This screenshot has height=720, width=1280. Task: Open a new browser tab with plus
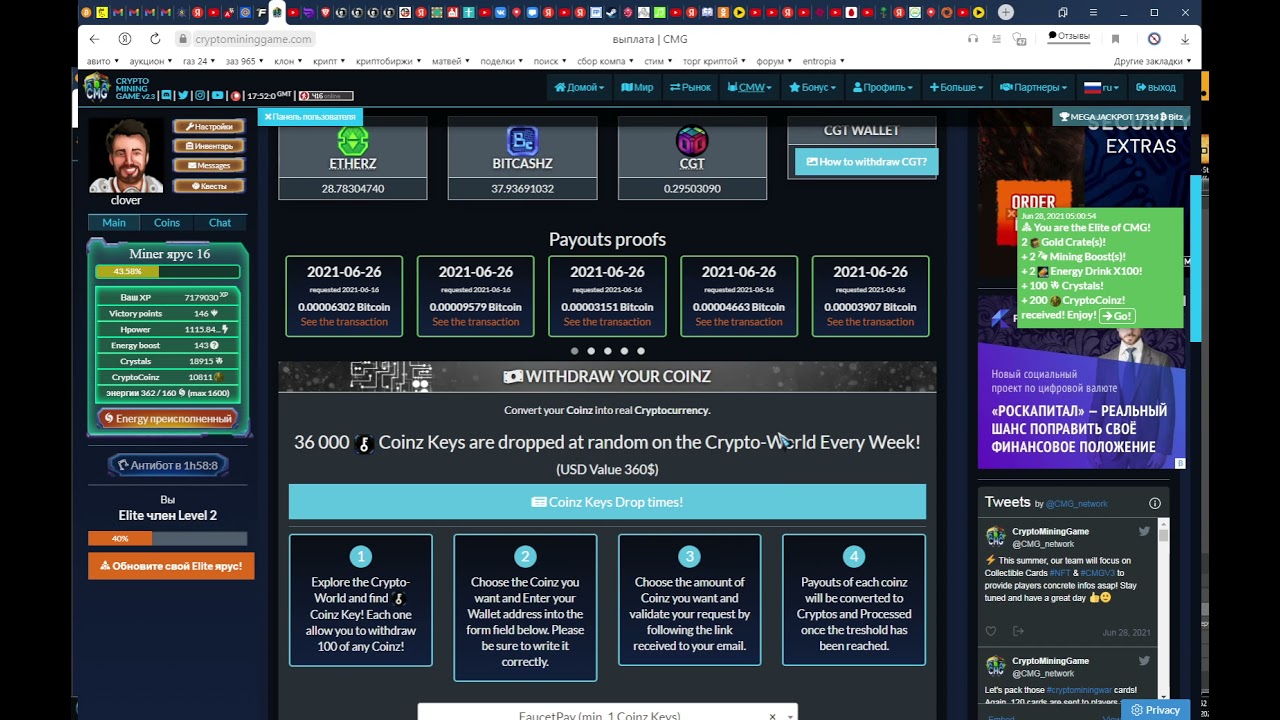[x=1006, y=13]
